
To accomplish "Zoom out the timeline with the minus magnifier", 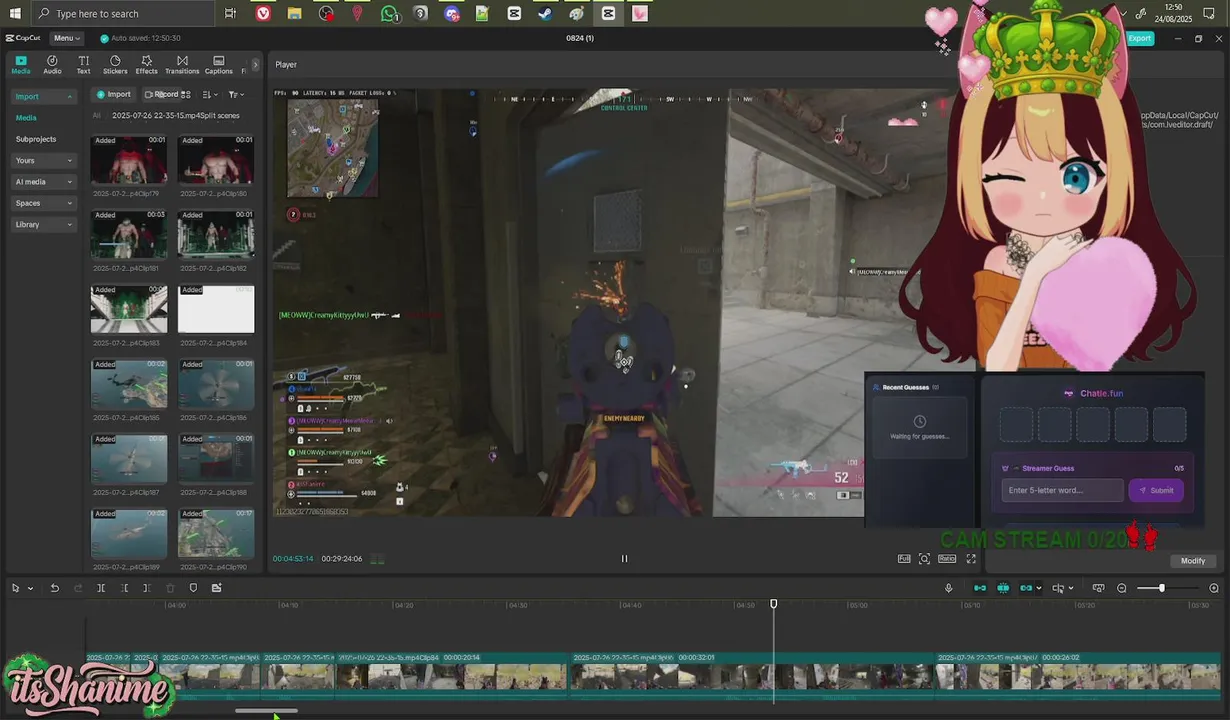I will 1122,588.
